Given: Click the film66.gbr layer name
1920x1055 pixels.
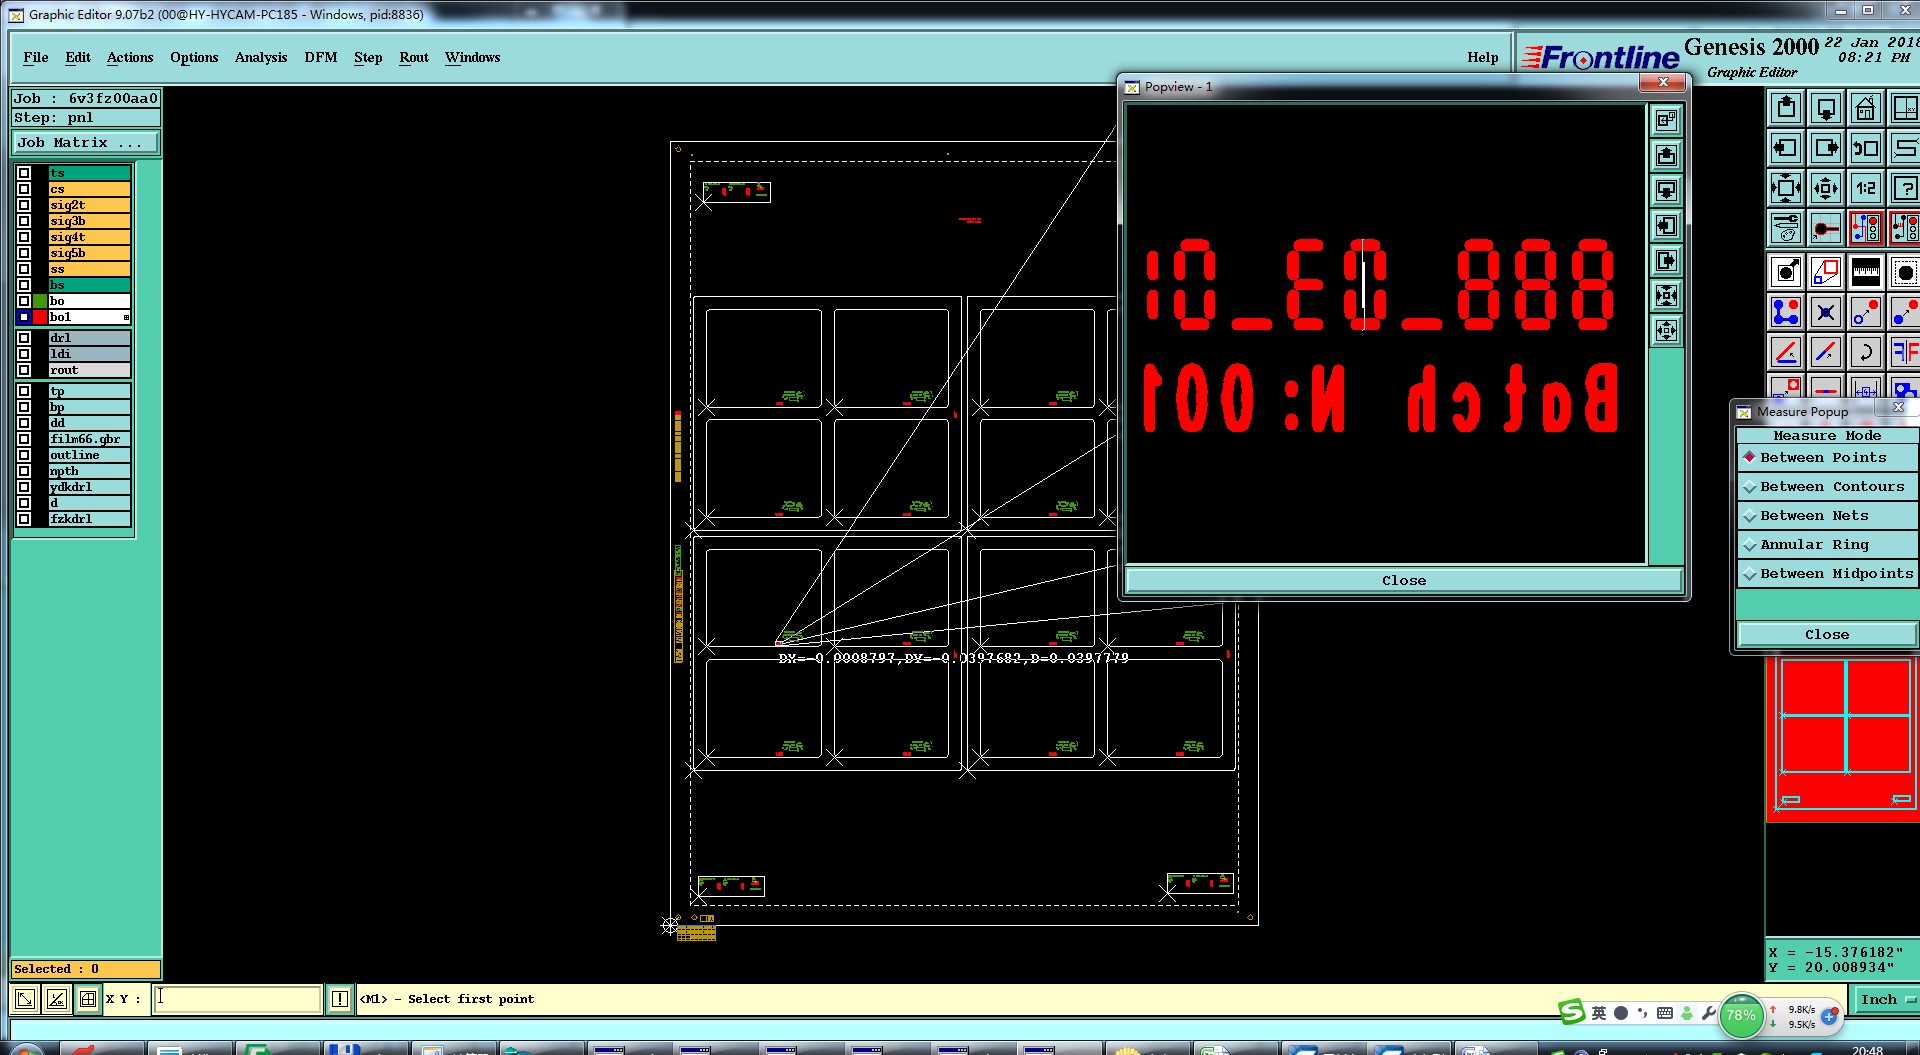Looking at the screenshot, I should coord(89,439).
